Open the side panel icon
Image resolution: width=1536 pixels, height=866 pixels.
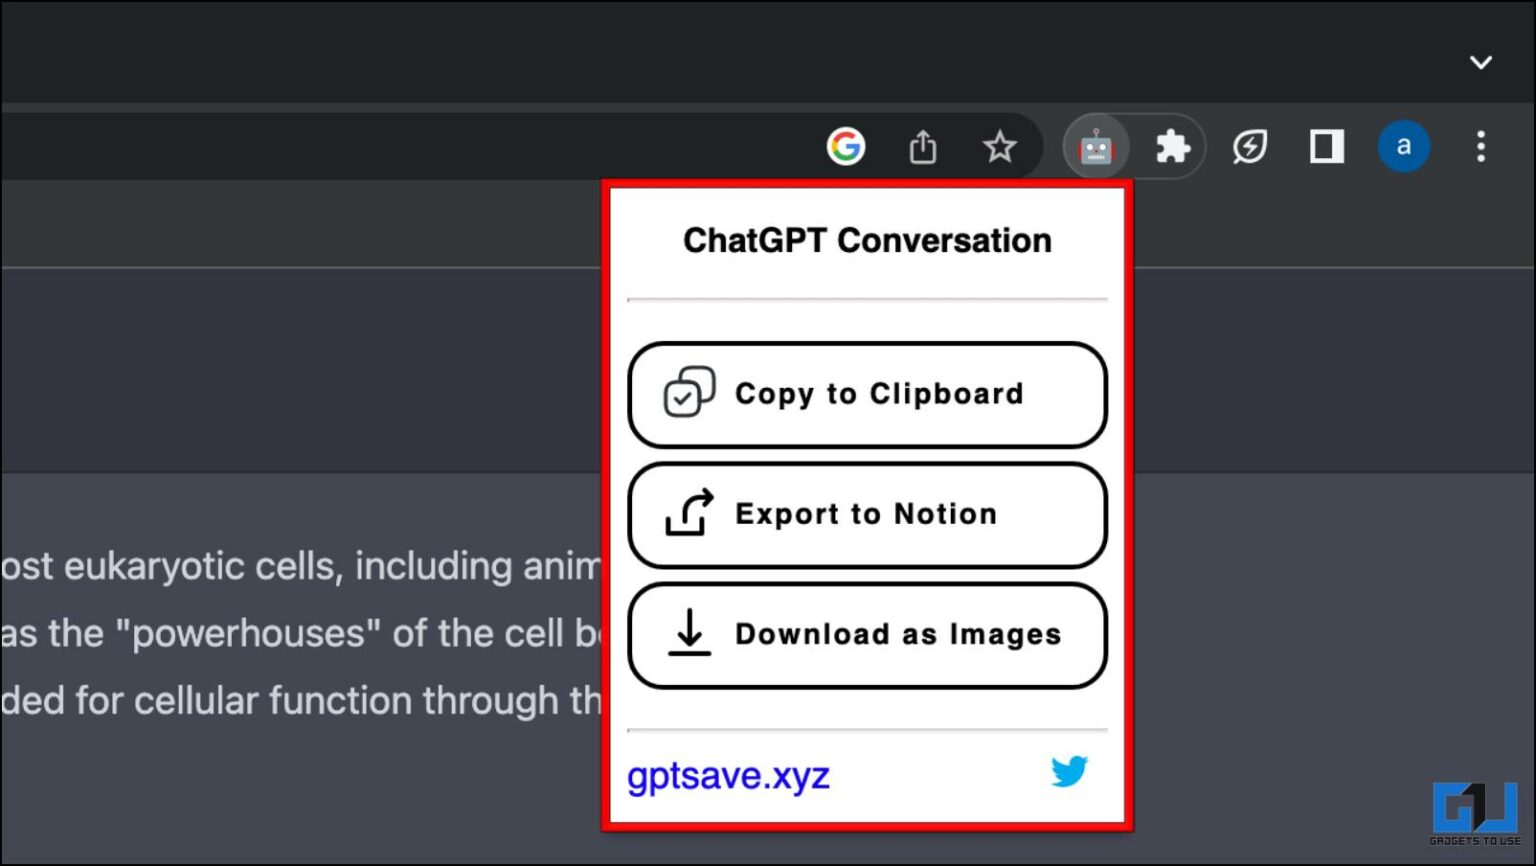pyautogui.click(x=1326, y=146)
